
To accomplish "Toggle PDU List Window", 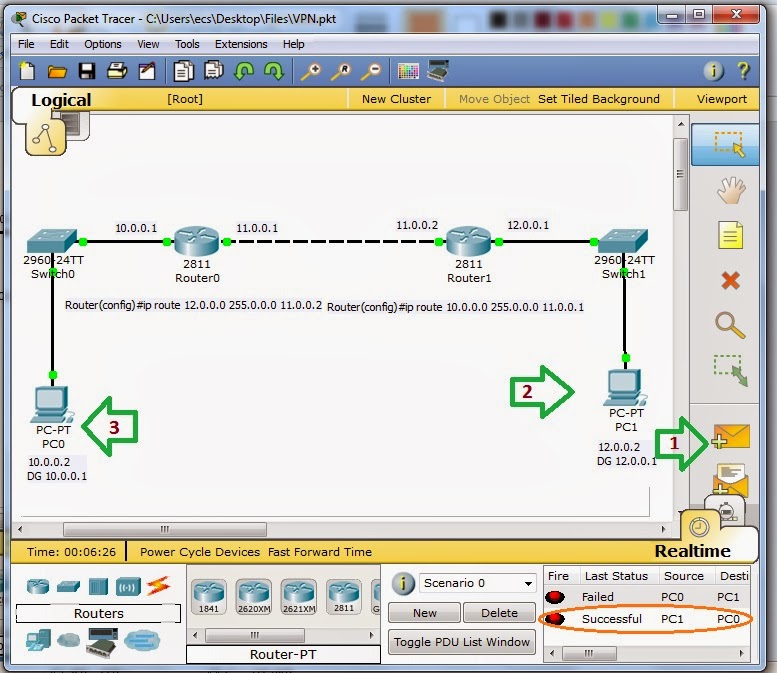I will coord(461,642).
